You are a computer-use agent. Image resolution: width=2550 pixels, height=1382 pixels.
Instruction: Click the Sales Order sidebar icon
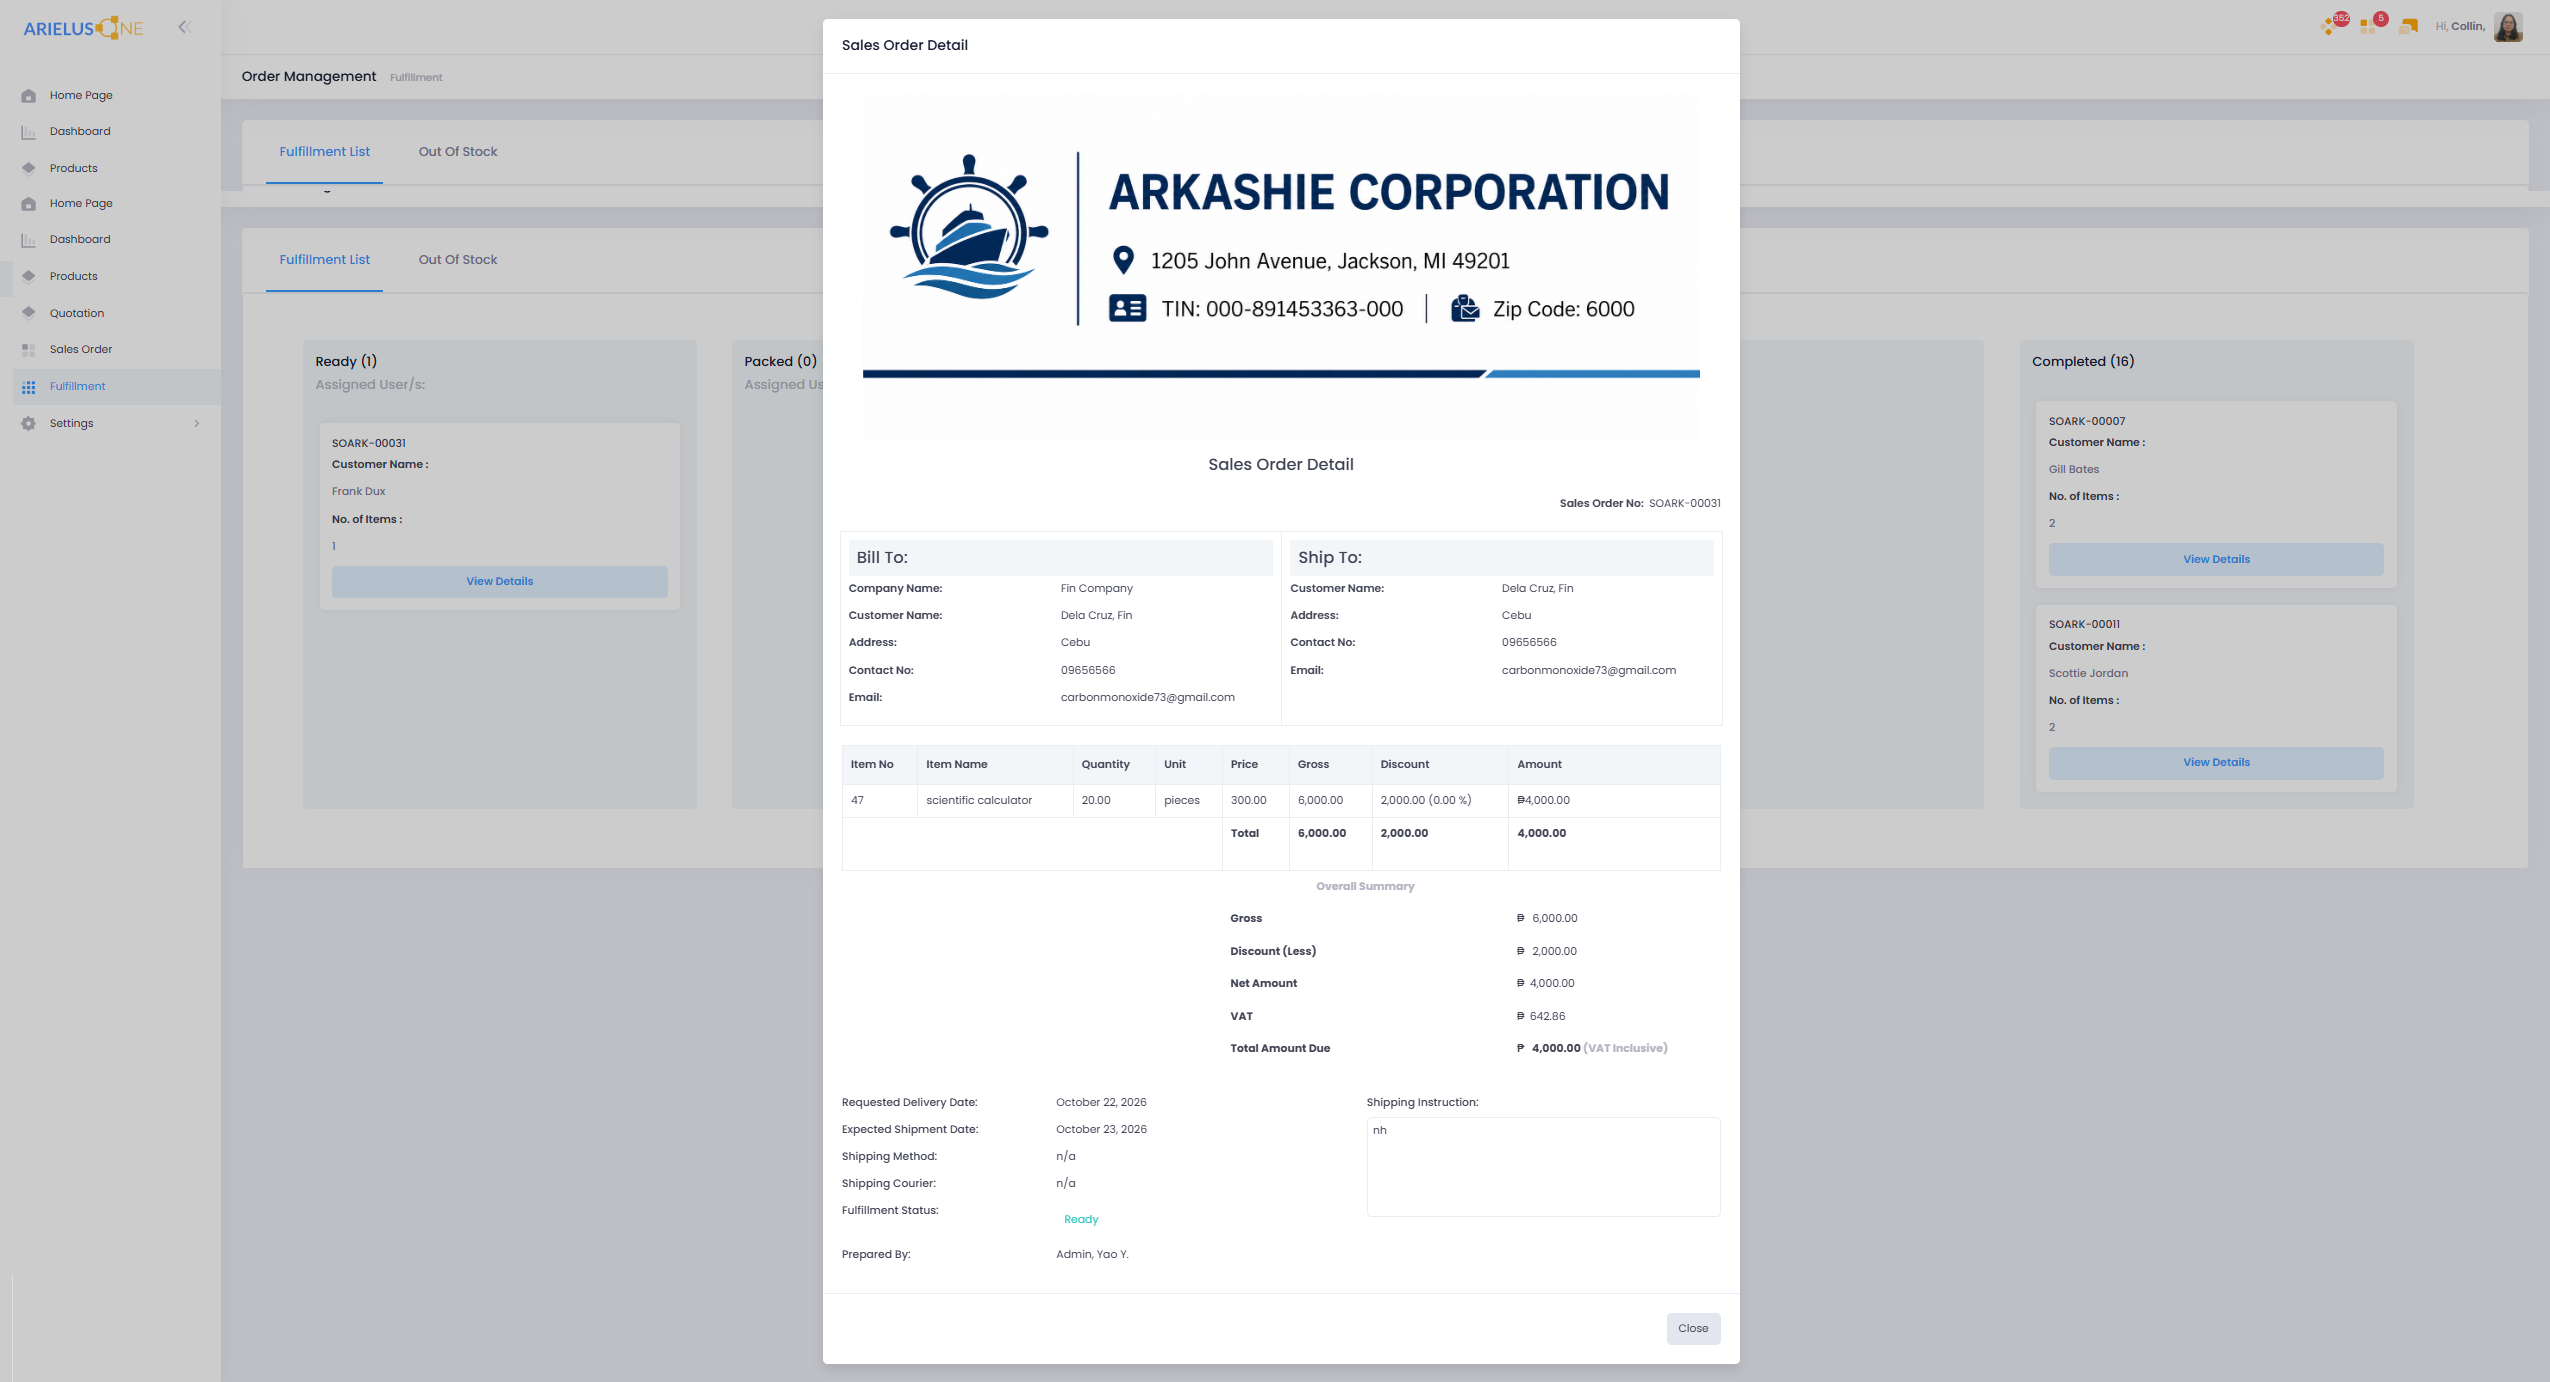coord(28,349)
